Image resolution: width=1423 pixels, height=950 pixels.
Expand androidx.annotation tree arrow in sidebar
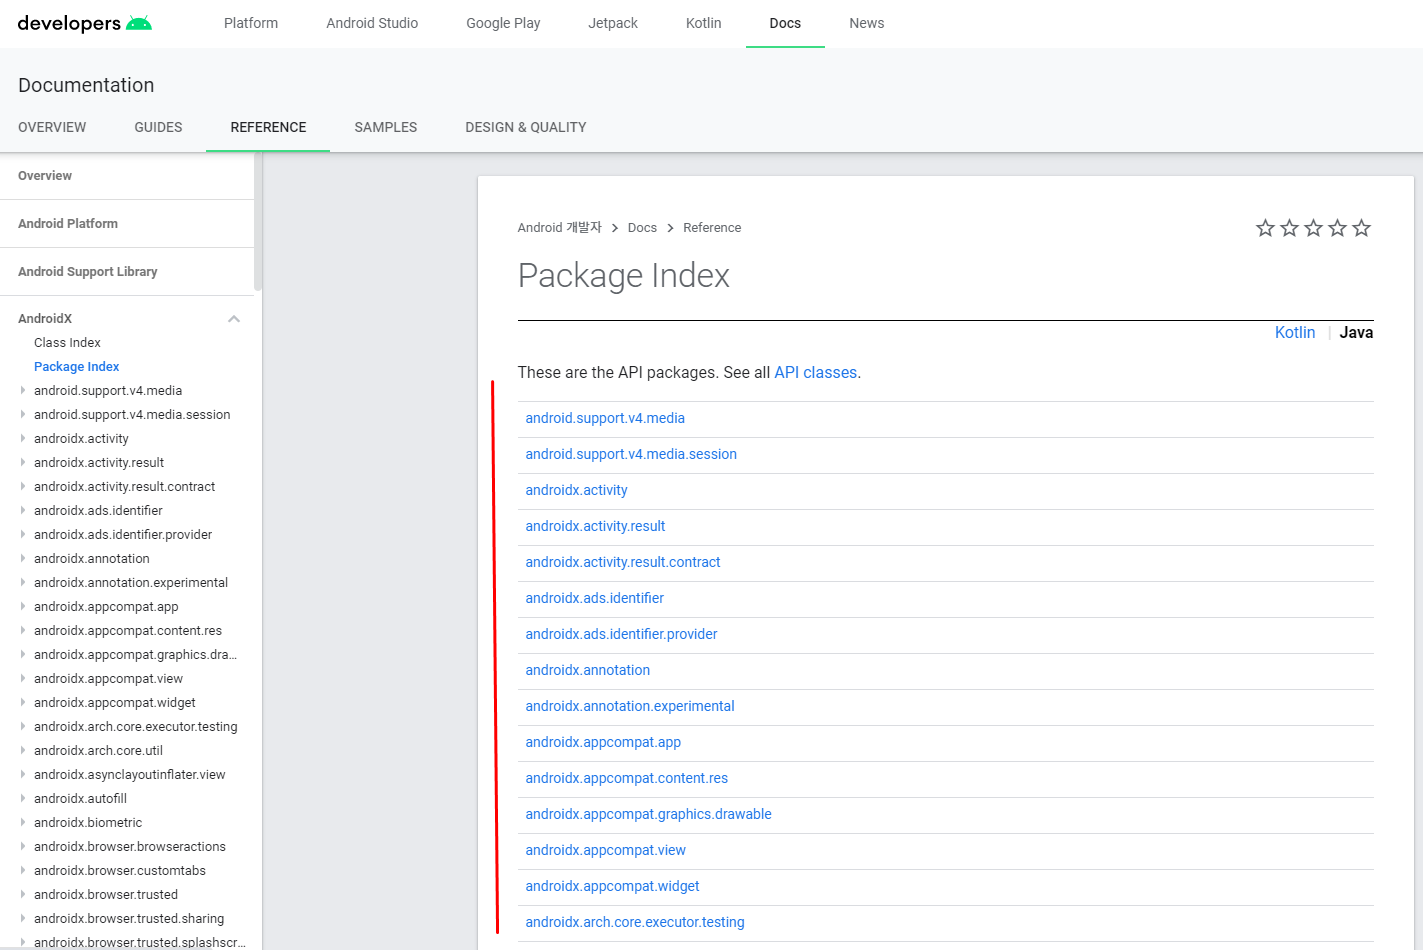[23, 558]
